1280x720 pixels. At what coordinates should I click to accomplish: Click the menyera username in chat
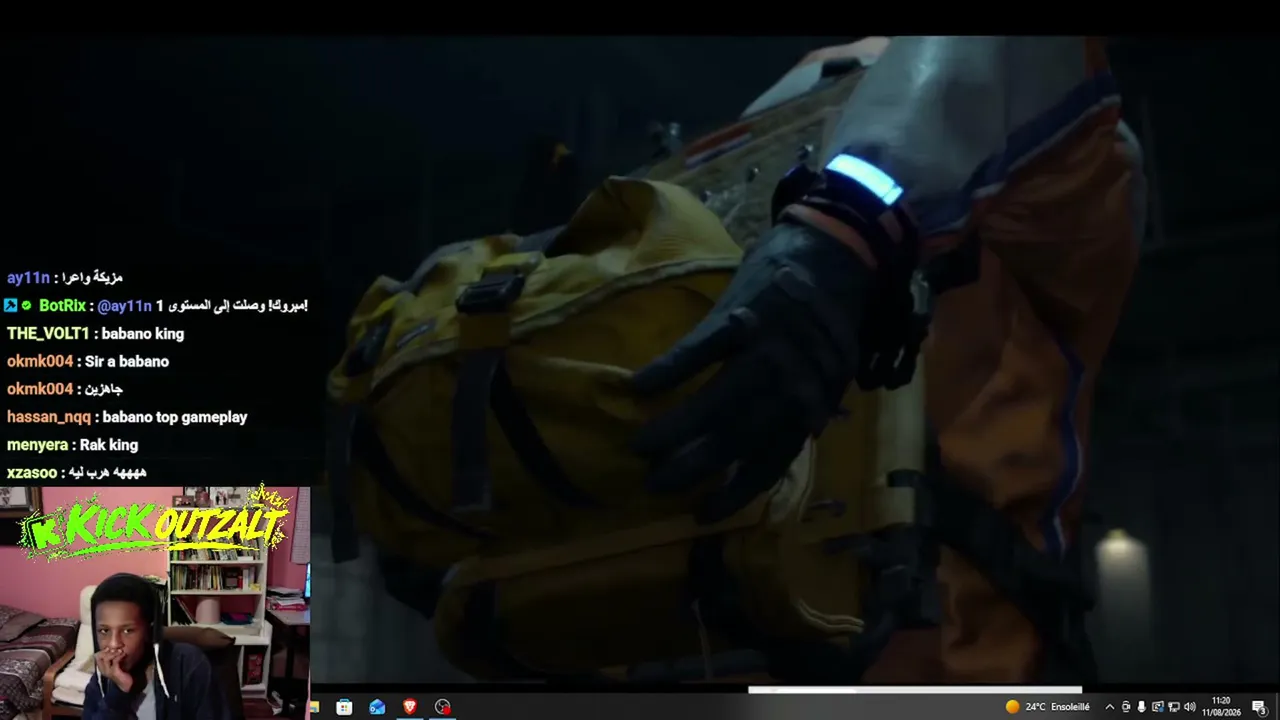(37, 445)
